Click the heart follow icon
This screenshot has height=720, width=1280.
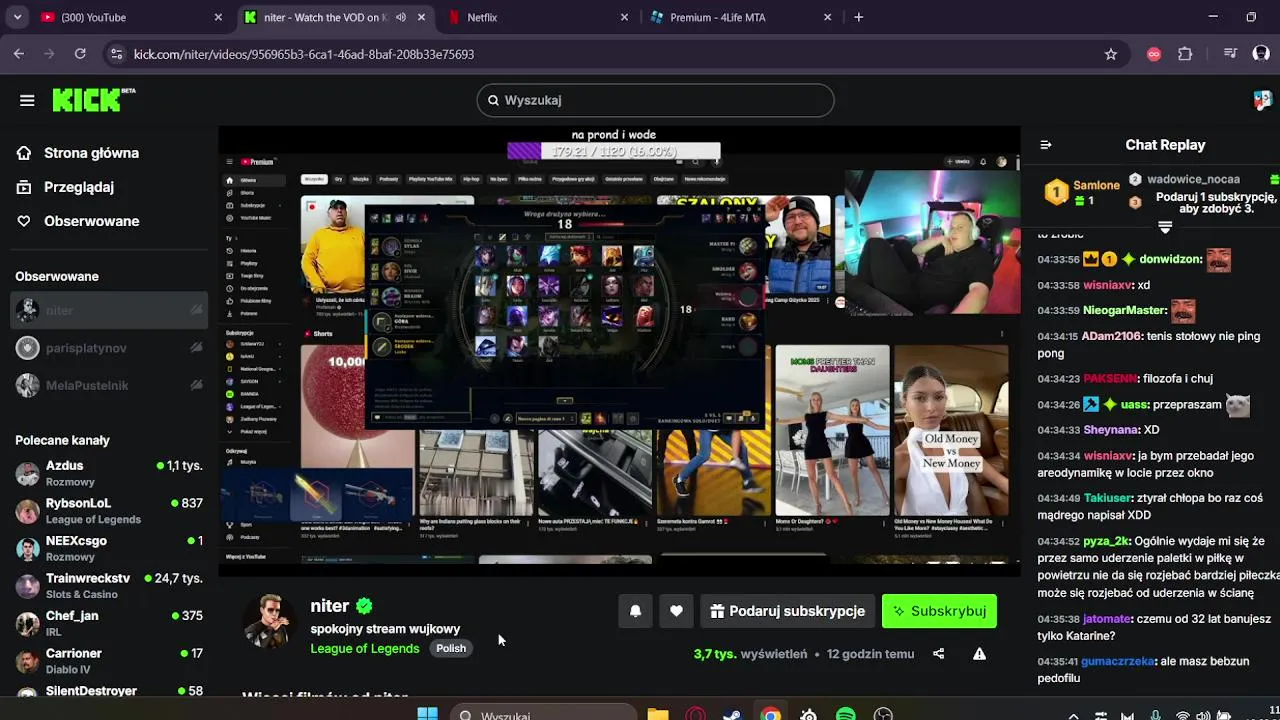click(x=676, y=611)
